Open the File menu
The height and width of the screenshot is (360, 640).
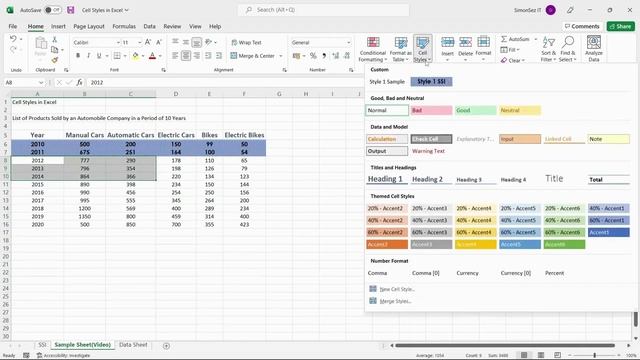[x=13, y=26]
